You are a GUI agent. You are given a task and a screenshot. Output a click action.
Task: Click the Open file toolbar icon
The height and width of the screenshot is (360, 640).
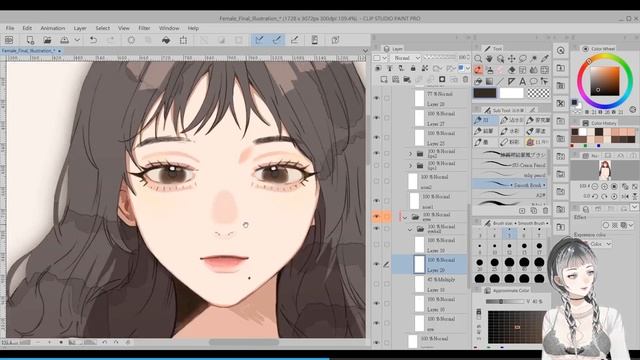coord(47,40)
